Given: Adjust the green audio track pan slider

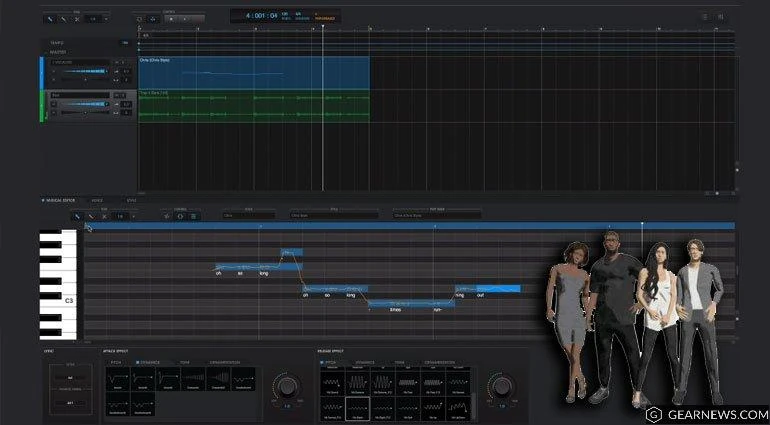Looking at the screenshot, I should tap(83, 113).
